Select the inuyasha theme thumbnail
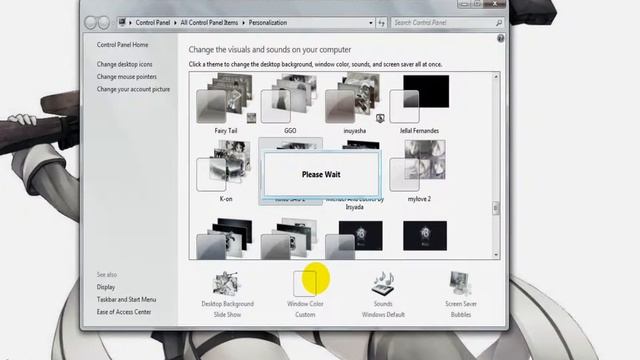This screenshot has height=360, width=640. click(x=354, y=99)
